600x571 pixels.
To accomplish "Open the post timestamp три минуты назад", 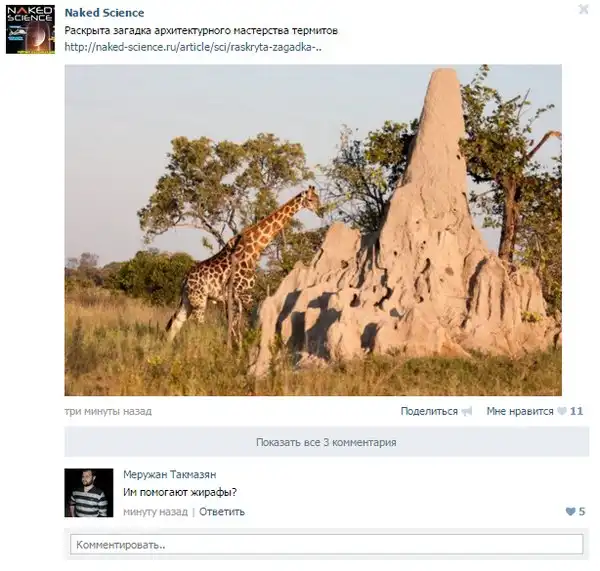I will pyautogui.click(x=108, y=411).
